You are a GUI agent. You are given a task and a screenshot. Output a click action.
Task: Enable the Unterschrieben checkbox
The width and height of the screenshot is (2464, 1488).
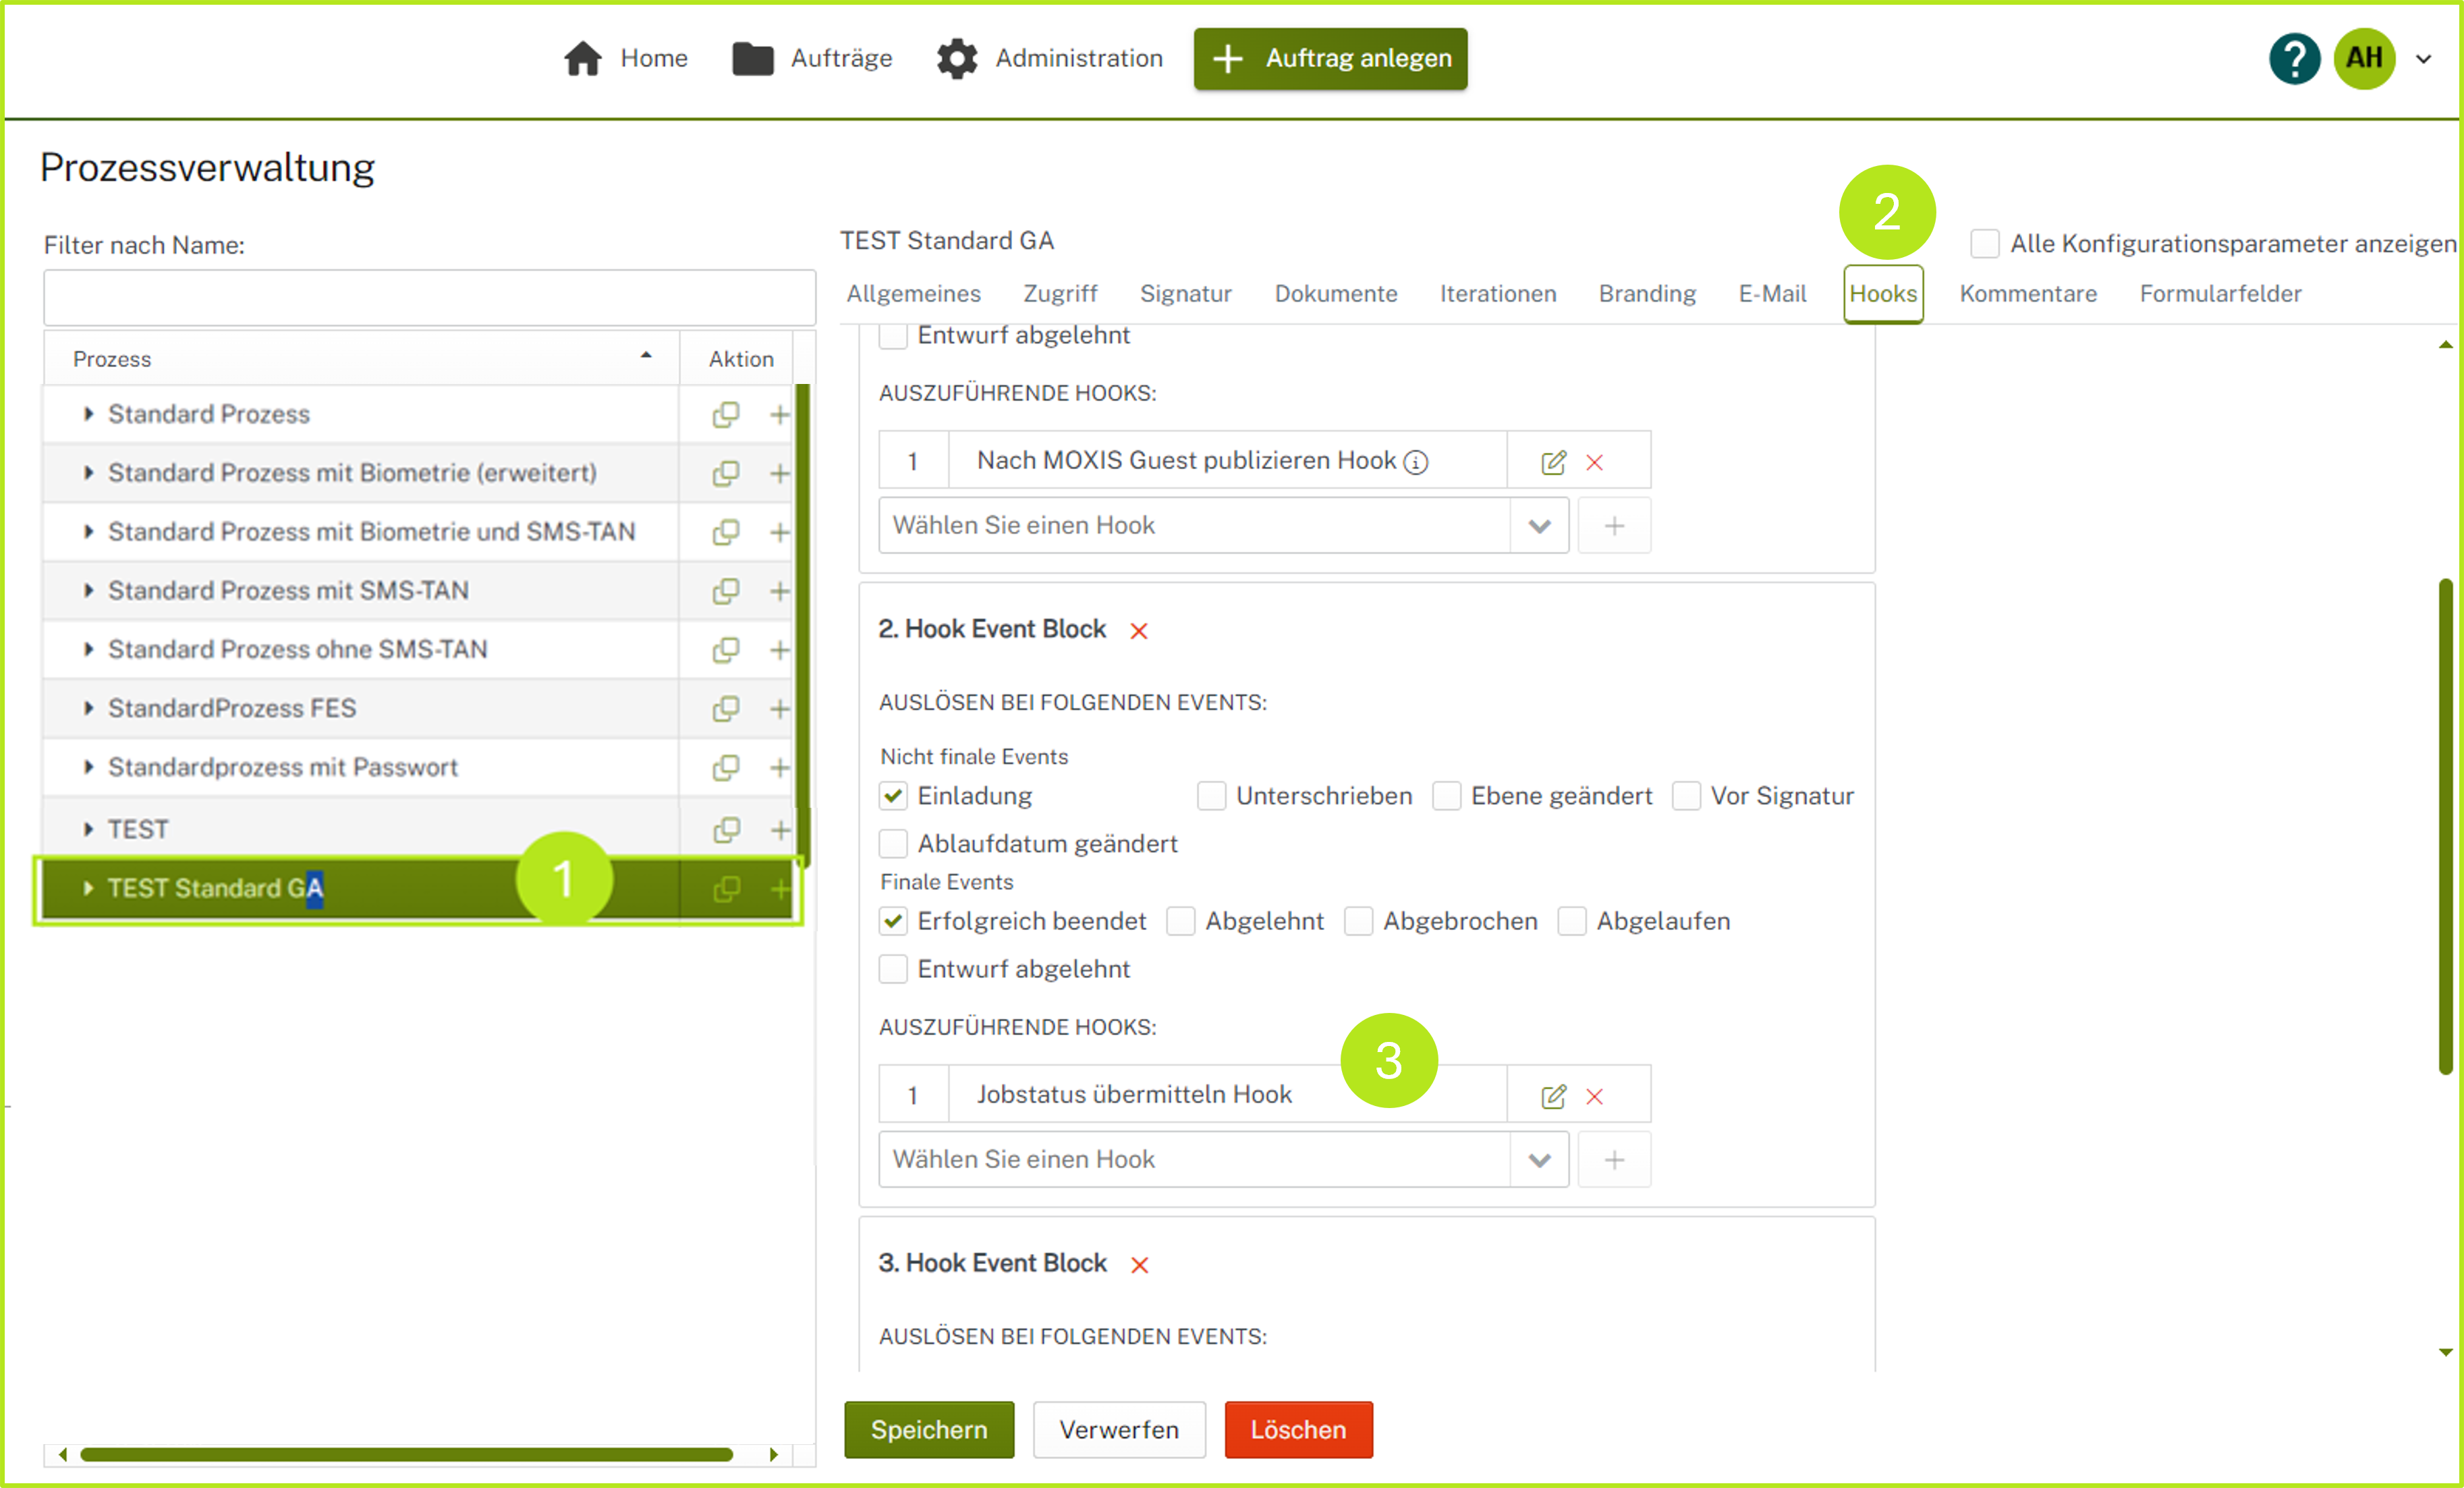pyautogui.click(x=1210, y=795)
